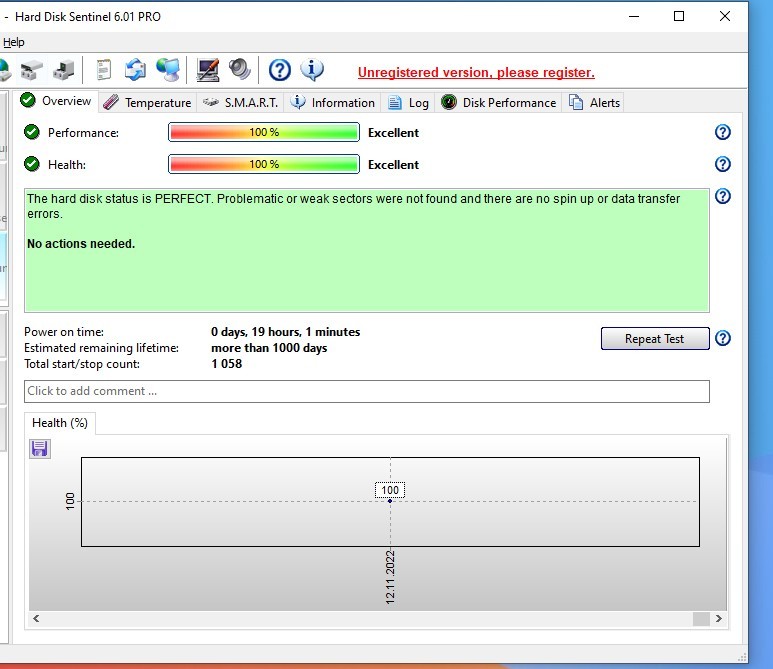Screen dimensions: 773x669
Task: Click the unregistered version register link
Action: coord(476,72)
